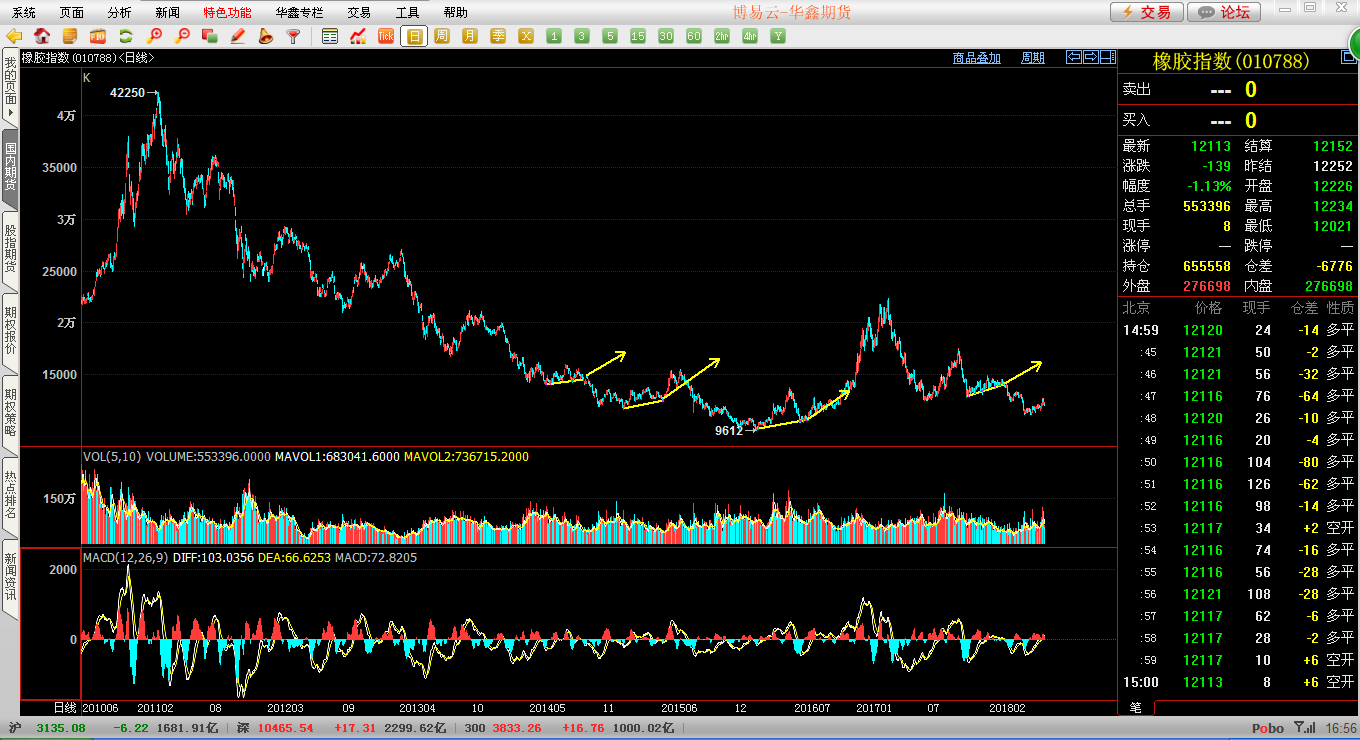The image size is (1360, 740).
Task: Click the previous-arrow box above the chart
Action: 1074,57
